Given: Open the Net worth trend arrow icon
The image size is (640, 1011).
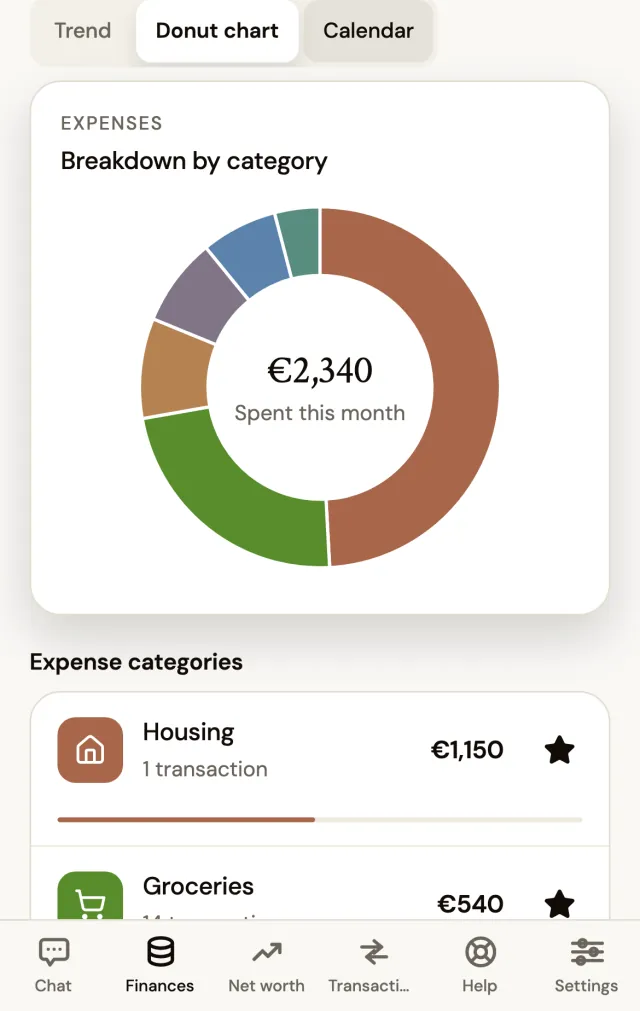Looking at the screenshot, I should [x=266, y=952].
